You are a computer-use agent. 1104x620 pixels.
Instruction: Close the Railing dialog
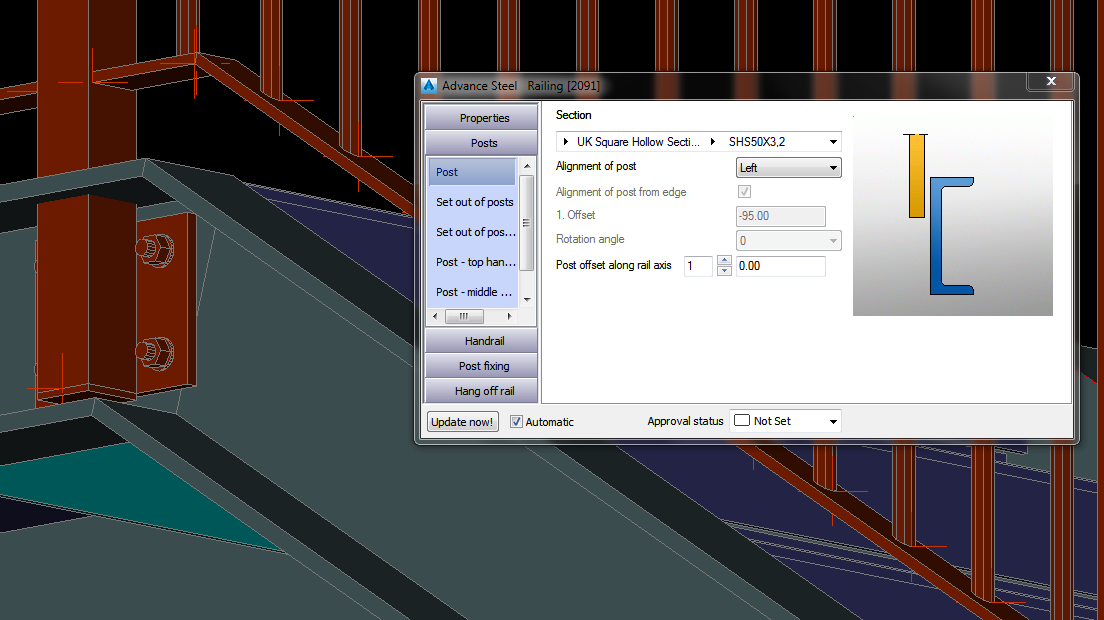point(1050,81)
